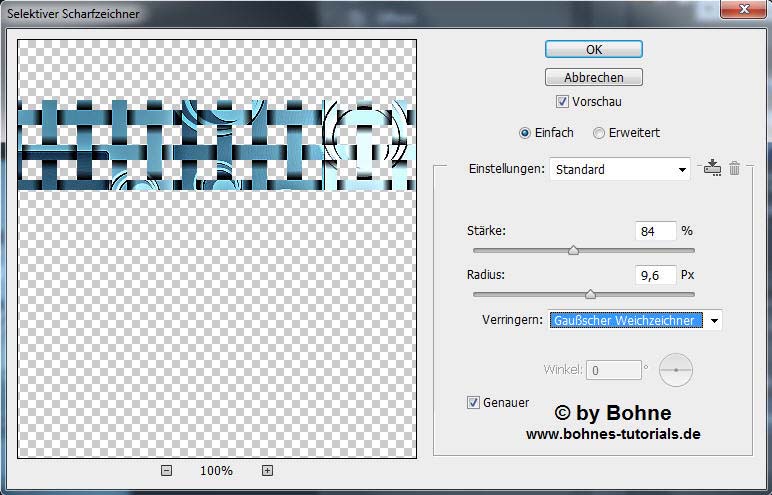This screenshot has width=772, height=495.
Task: Save current settings via disk icon
Action: tap(712, 168)
